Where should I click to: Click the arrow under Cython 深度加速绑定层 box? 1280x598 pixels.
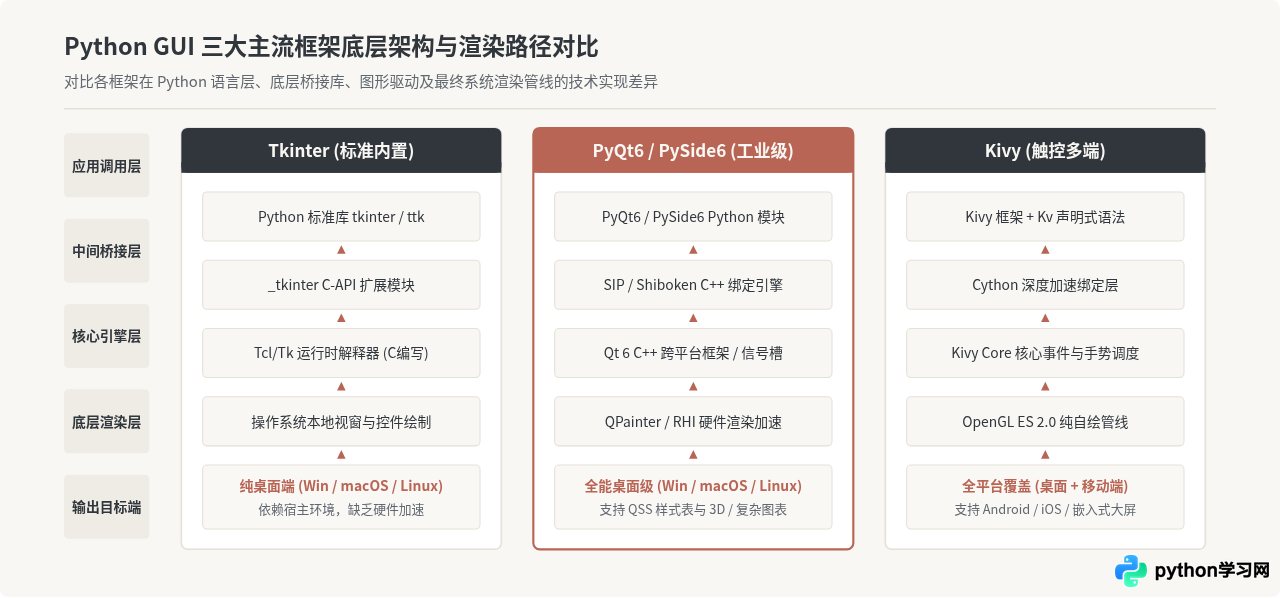pyautogui.click(x=1045, y=318)
